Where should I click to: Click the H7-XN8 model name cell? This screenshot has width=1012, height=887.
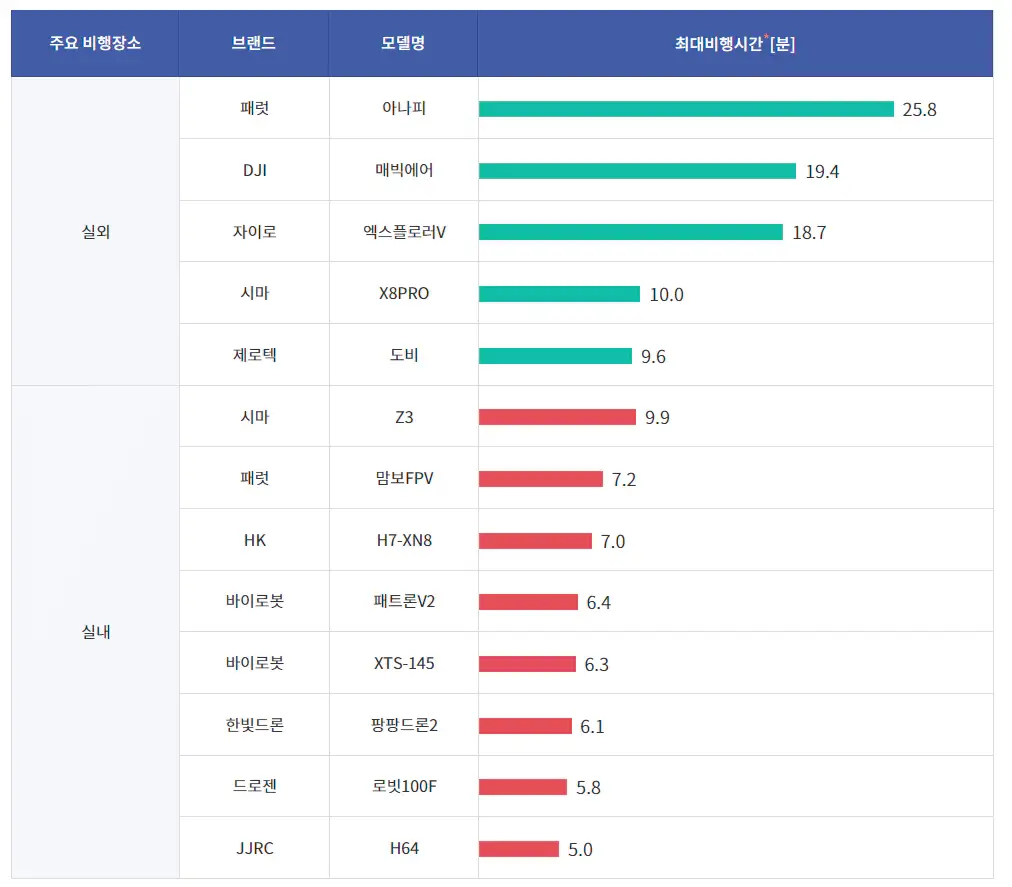(x=402, y=540)
